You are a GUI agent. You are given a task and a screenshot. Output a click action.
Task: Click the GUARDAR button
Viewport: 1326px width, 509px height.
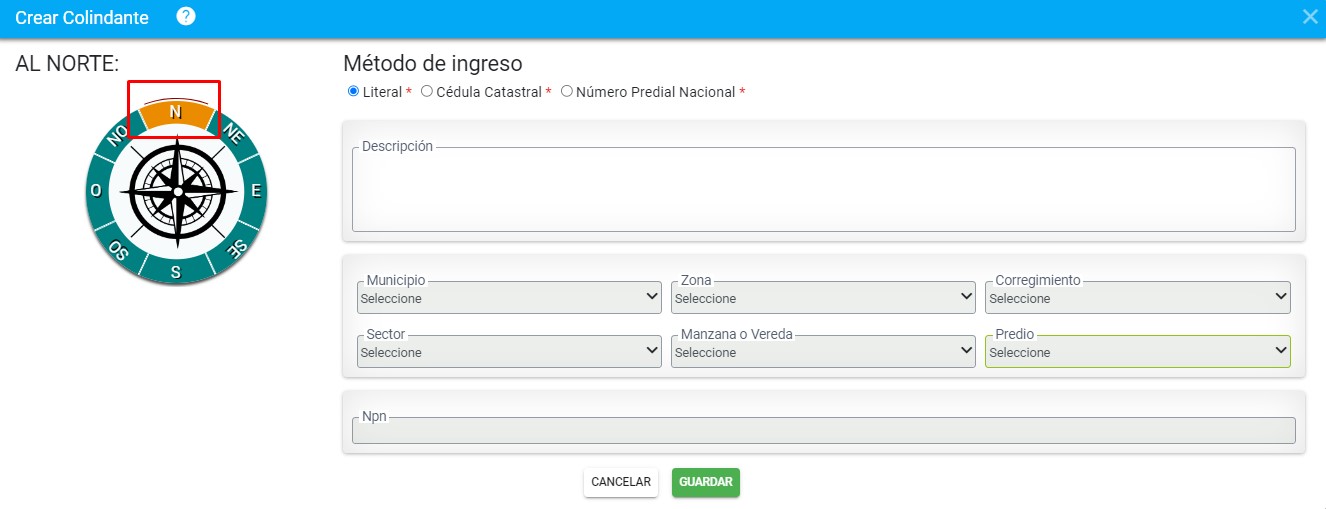click(x=706, y=482)
